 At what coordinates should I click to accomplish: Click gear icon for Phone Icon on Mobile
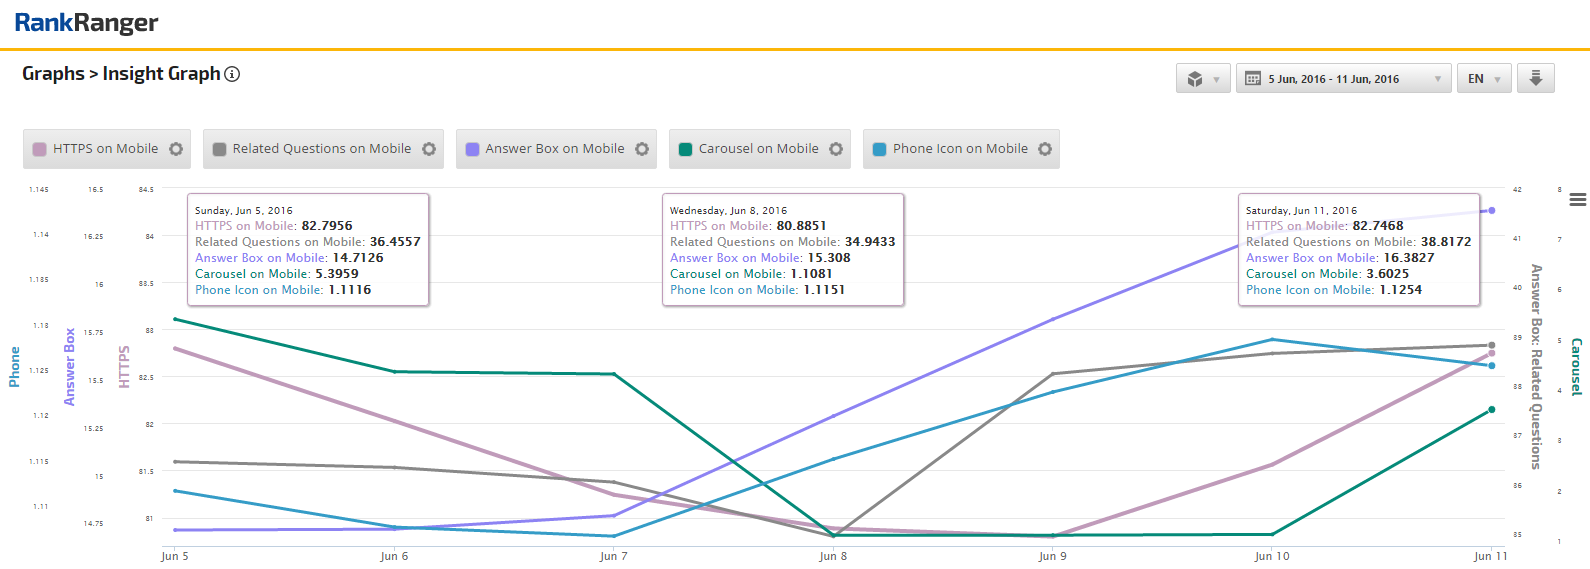point(1045,149)
